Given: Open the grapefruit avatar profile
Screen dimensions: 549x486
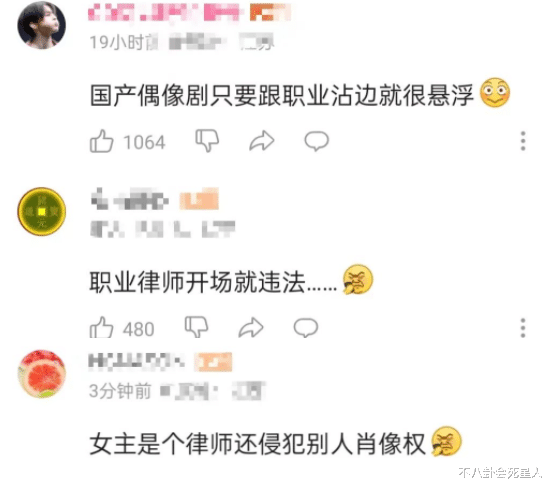Looking at the screenshot, I should pyautogui.click(x=42, y=374).
